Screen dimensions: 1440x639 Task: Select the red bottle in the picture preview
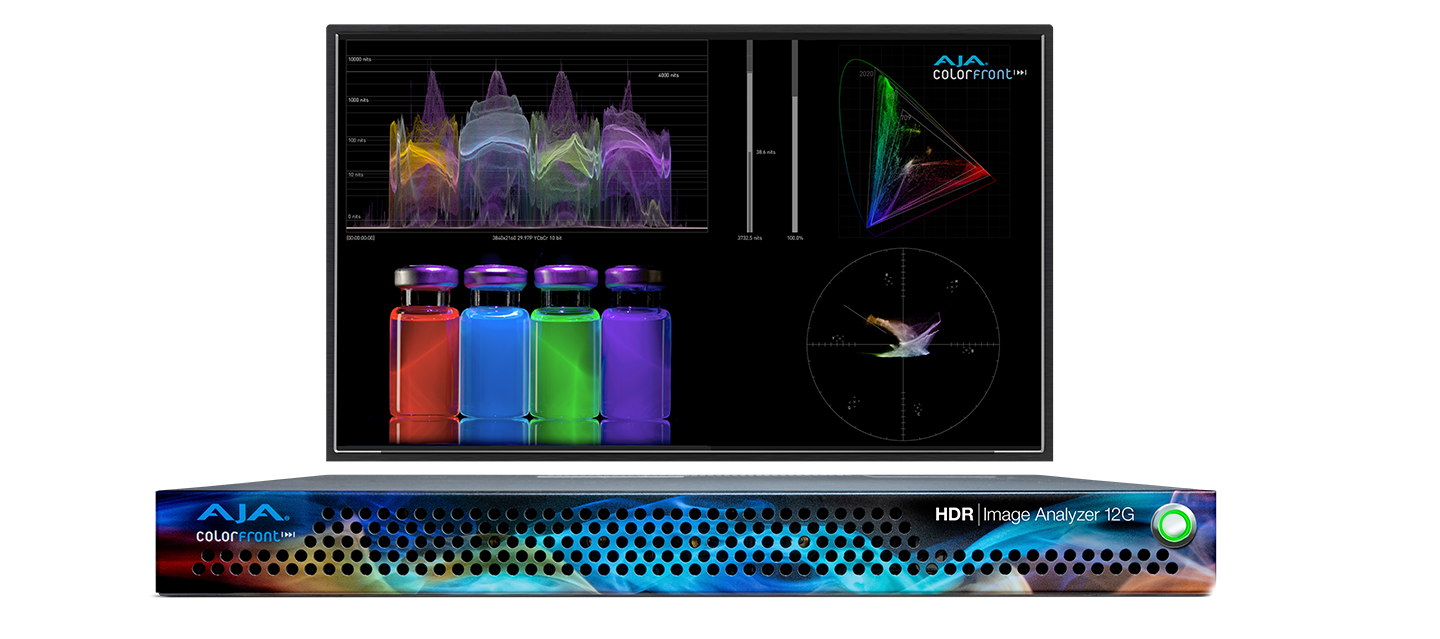tap(423, 343)
